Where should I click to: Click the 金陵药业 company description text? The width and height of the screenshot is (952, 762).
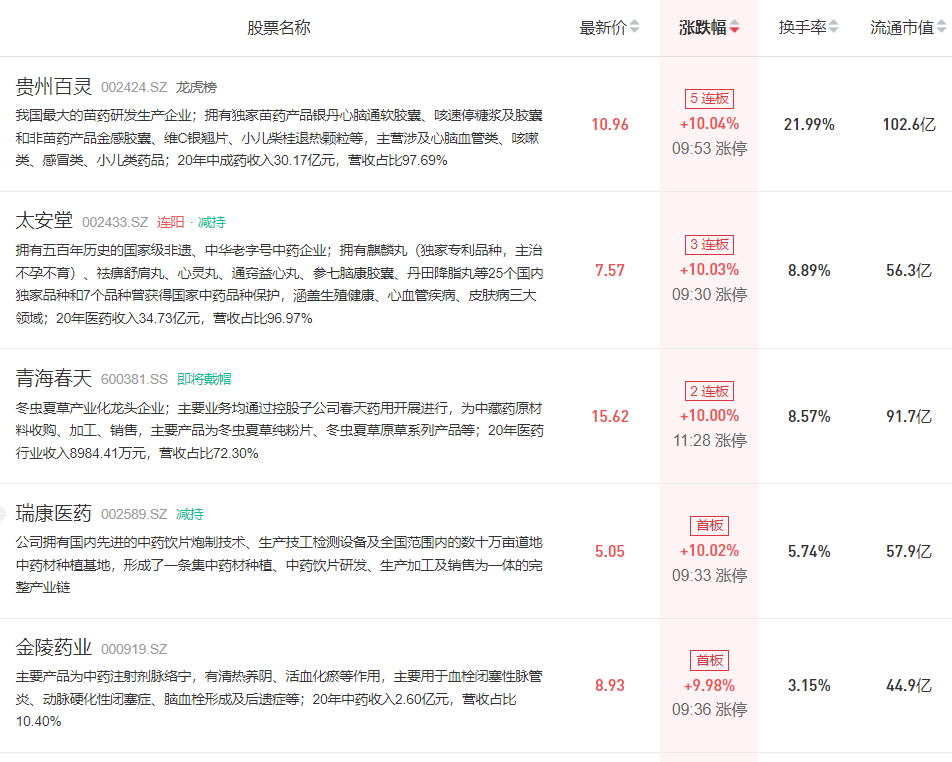click(279, 699)
